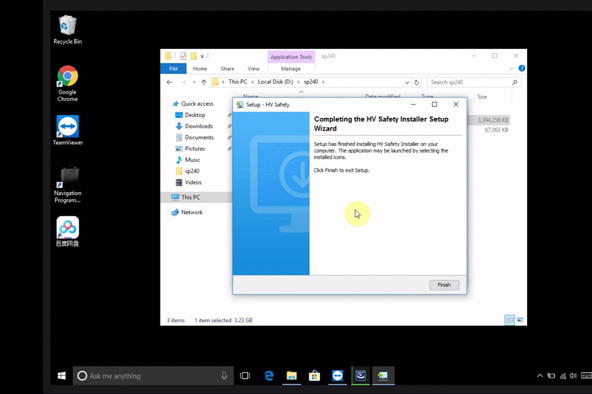Viewport: 592px width, 394px height.
Task: Open the Manage ribbon tab
Action: [x=291, y=69]
